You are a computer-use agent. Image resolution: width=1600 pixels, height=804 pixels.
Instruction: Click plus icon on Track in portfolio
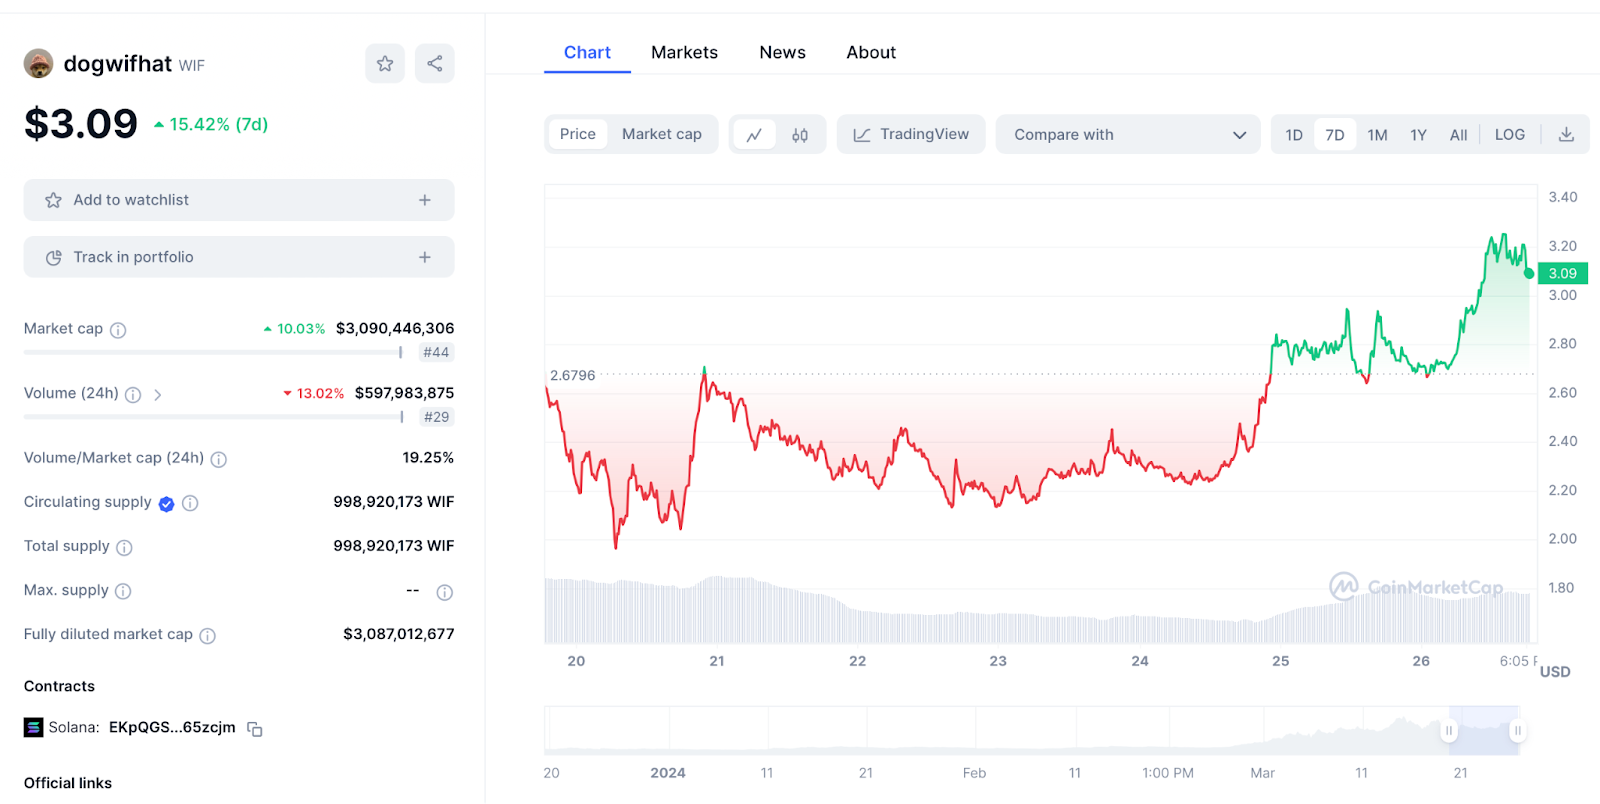point(425,257)
